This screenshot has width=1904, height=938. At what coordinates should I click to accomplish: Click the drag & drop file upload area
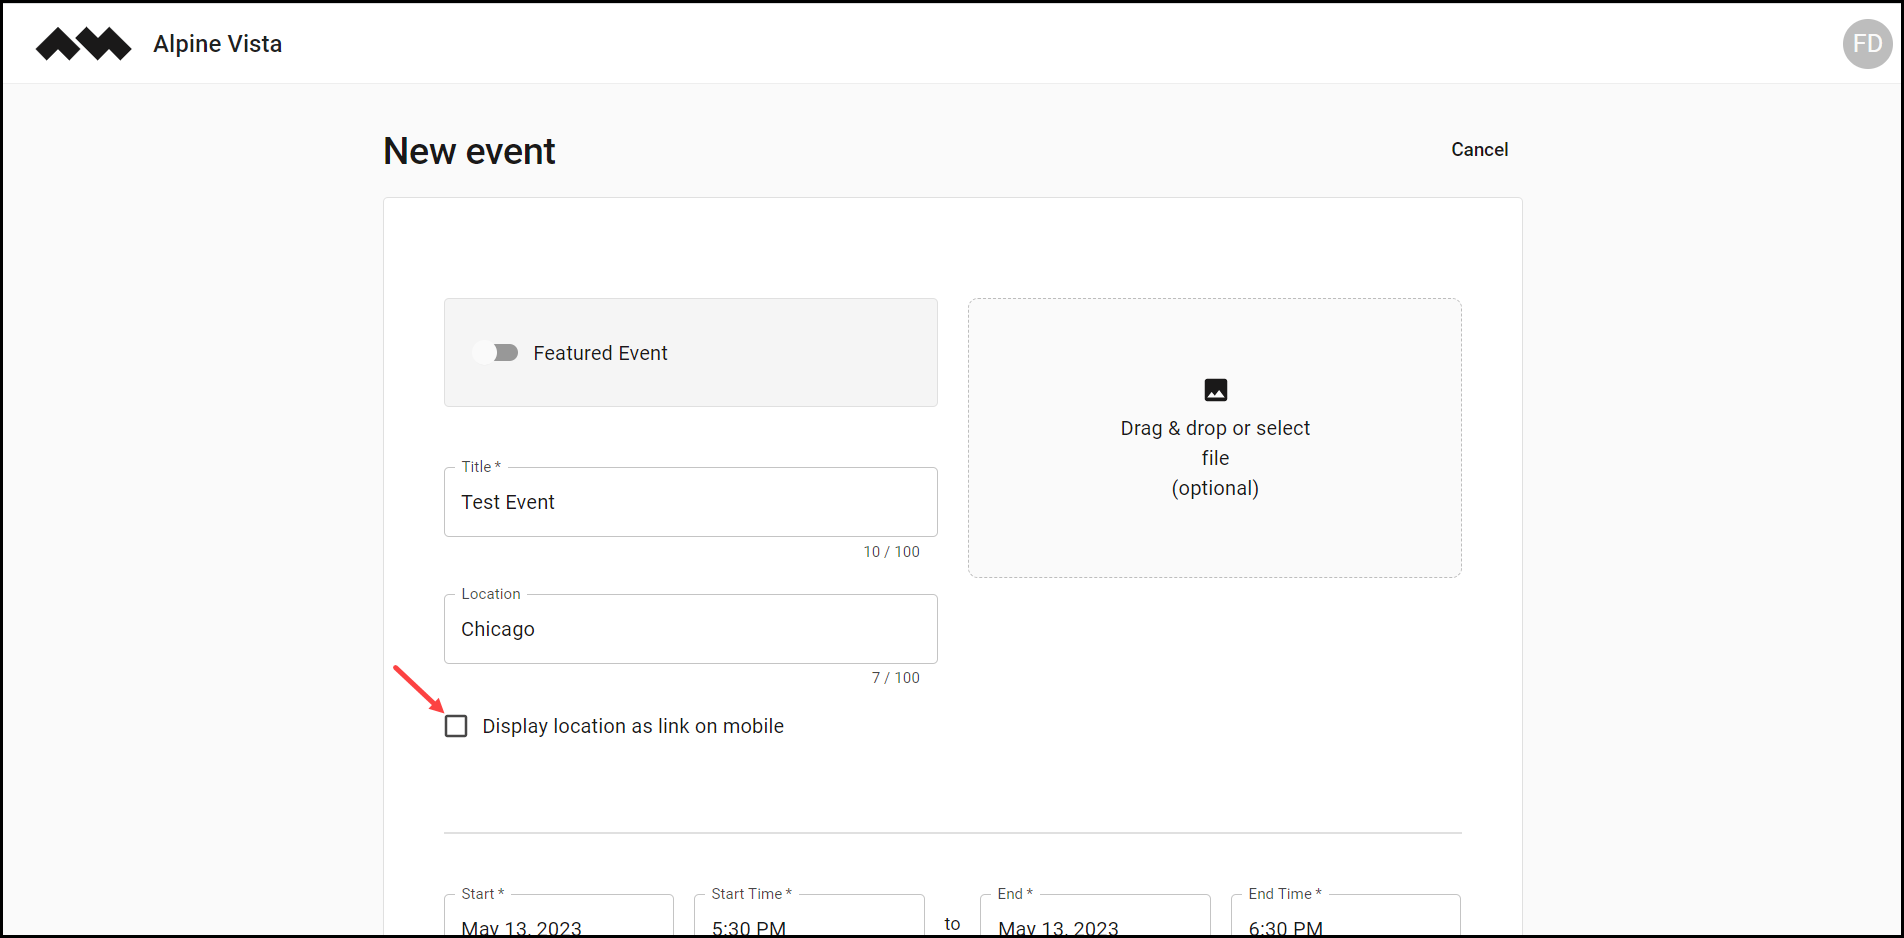(x=1214, y=438)
